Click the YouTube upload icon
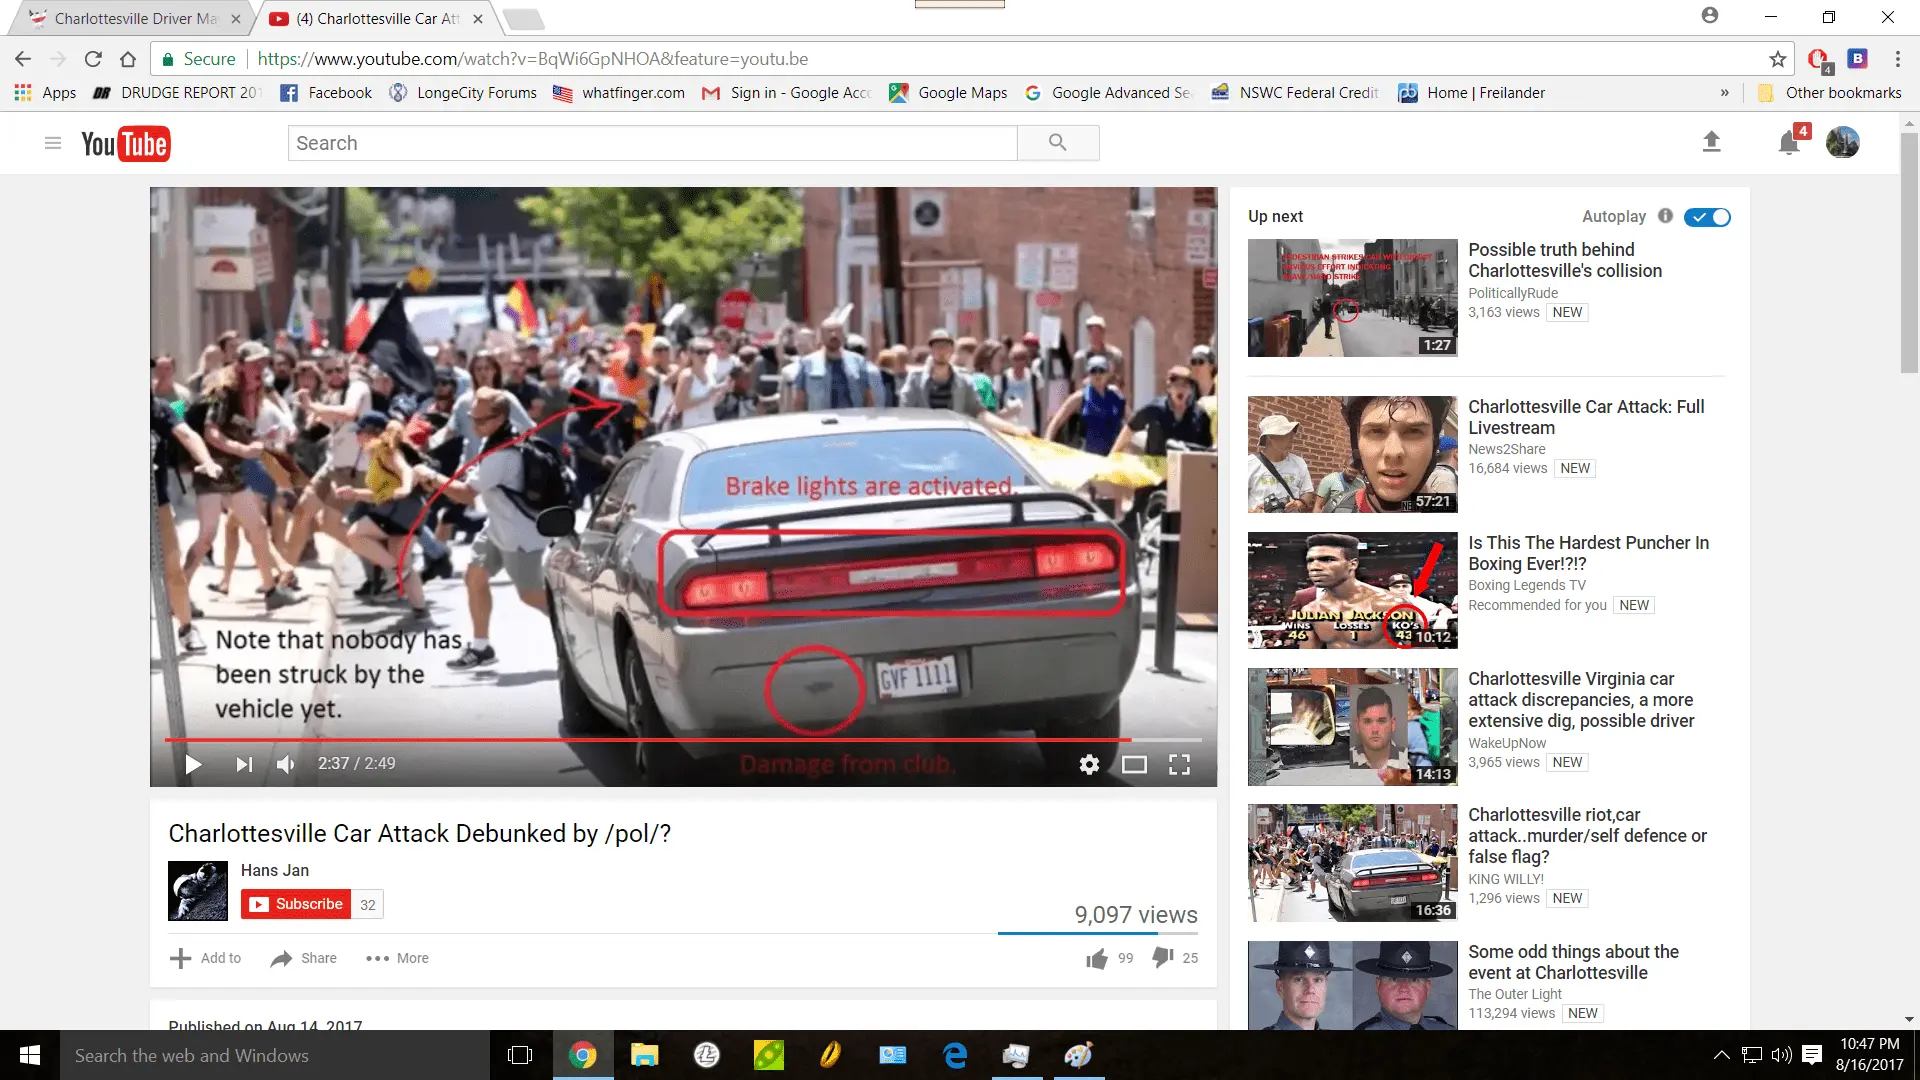Image resolution: width=1920 pixels, height=1080 pixels. tap(1711, 142)
